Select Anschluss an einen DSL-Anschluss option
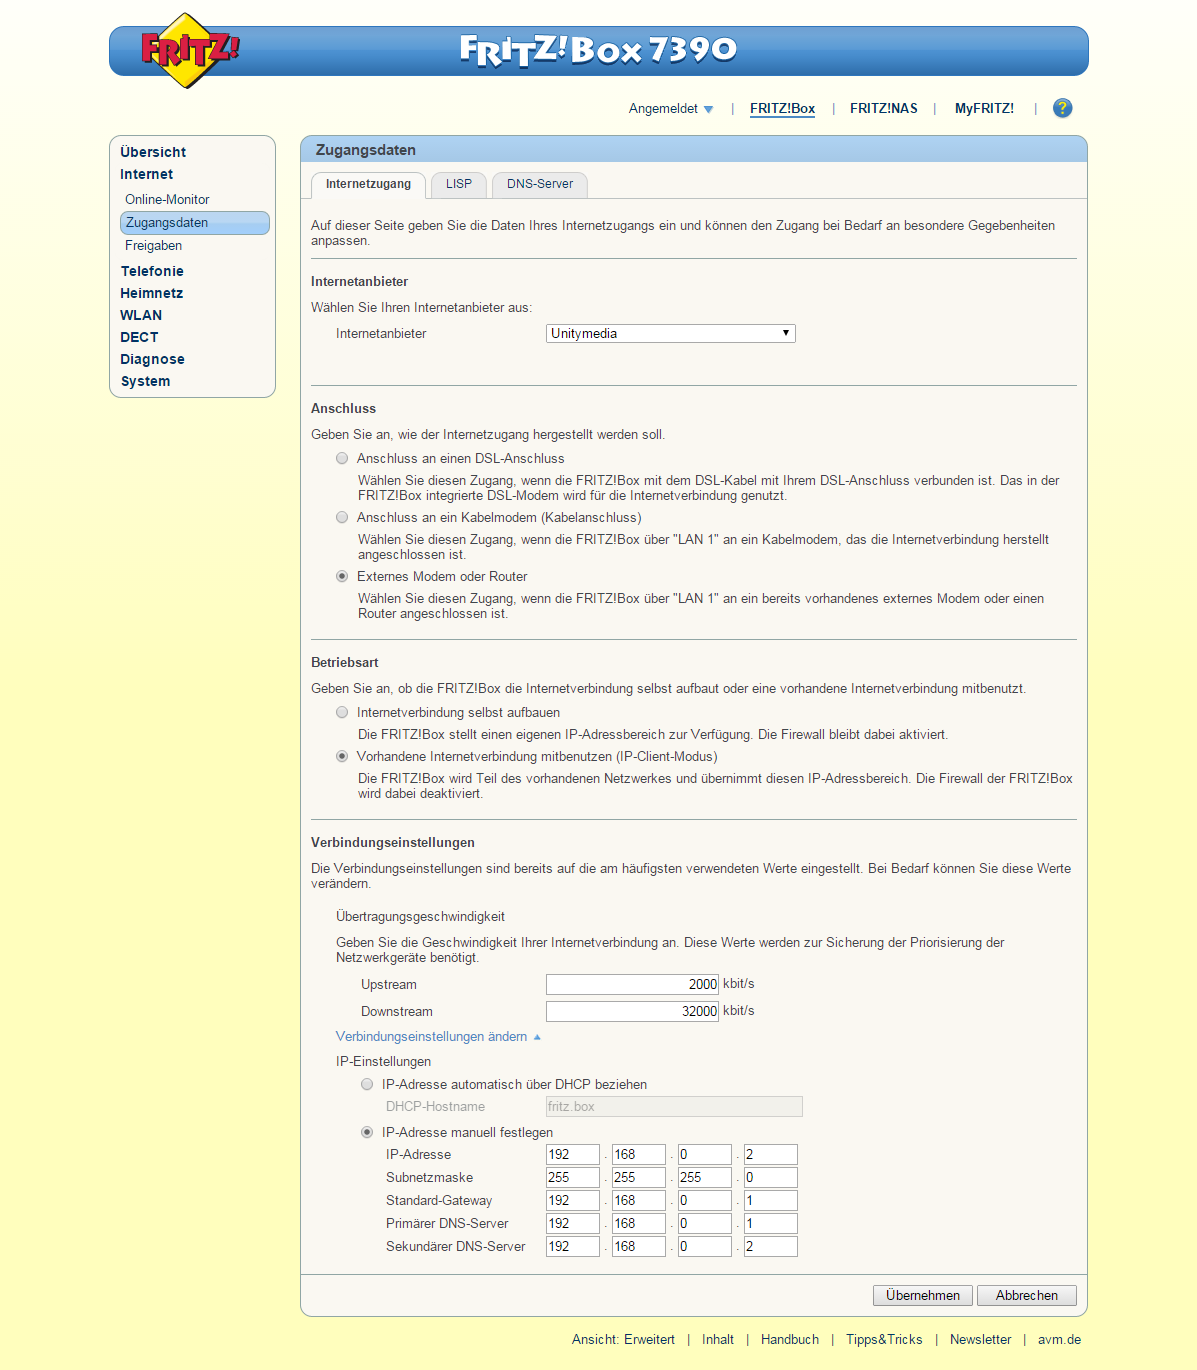 pyautogui.click(x=342, y=459)
